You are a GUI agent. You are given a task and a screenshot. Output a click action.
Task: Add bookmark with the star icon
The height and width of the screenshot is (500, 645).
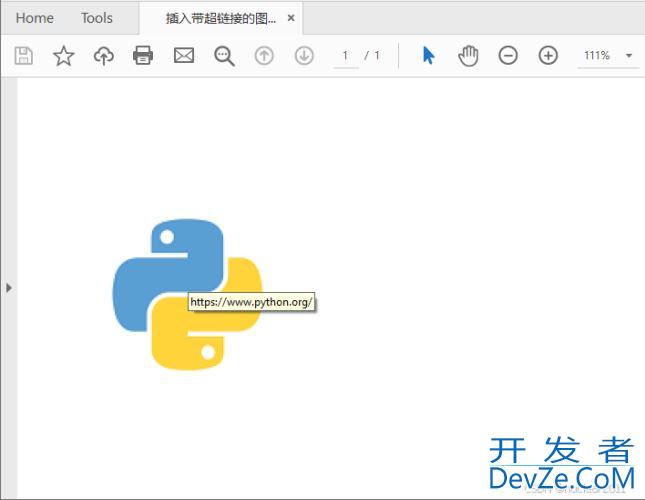click(64, 56)
